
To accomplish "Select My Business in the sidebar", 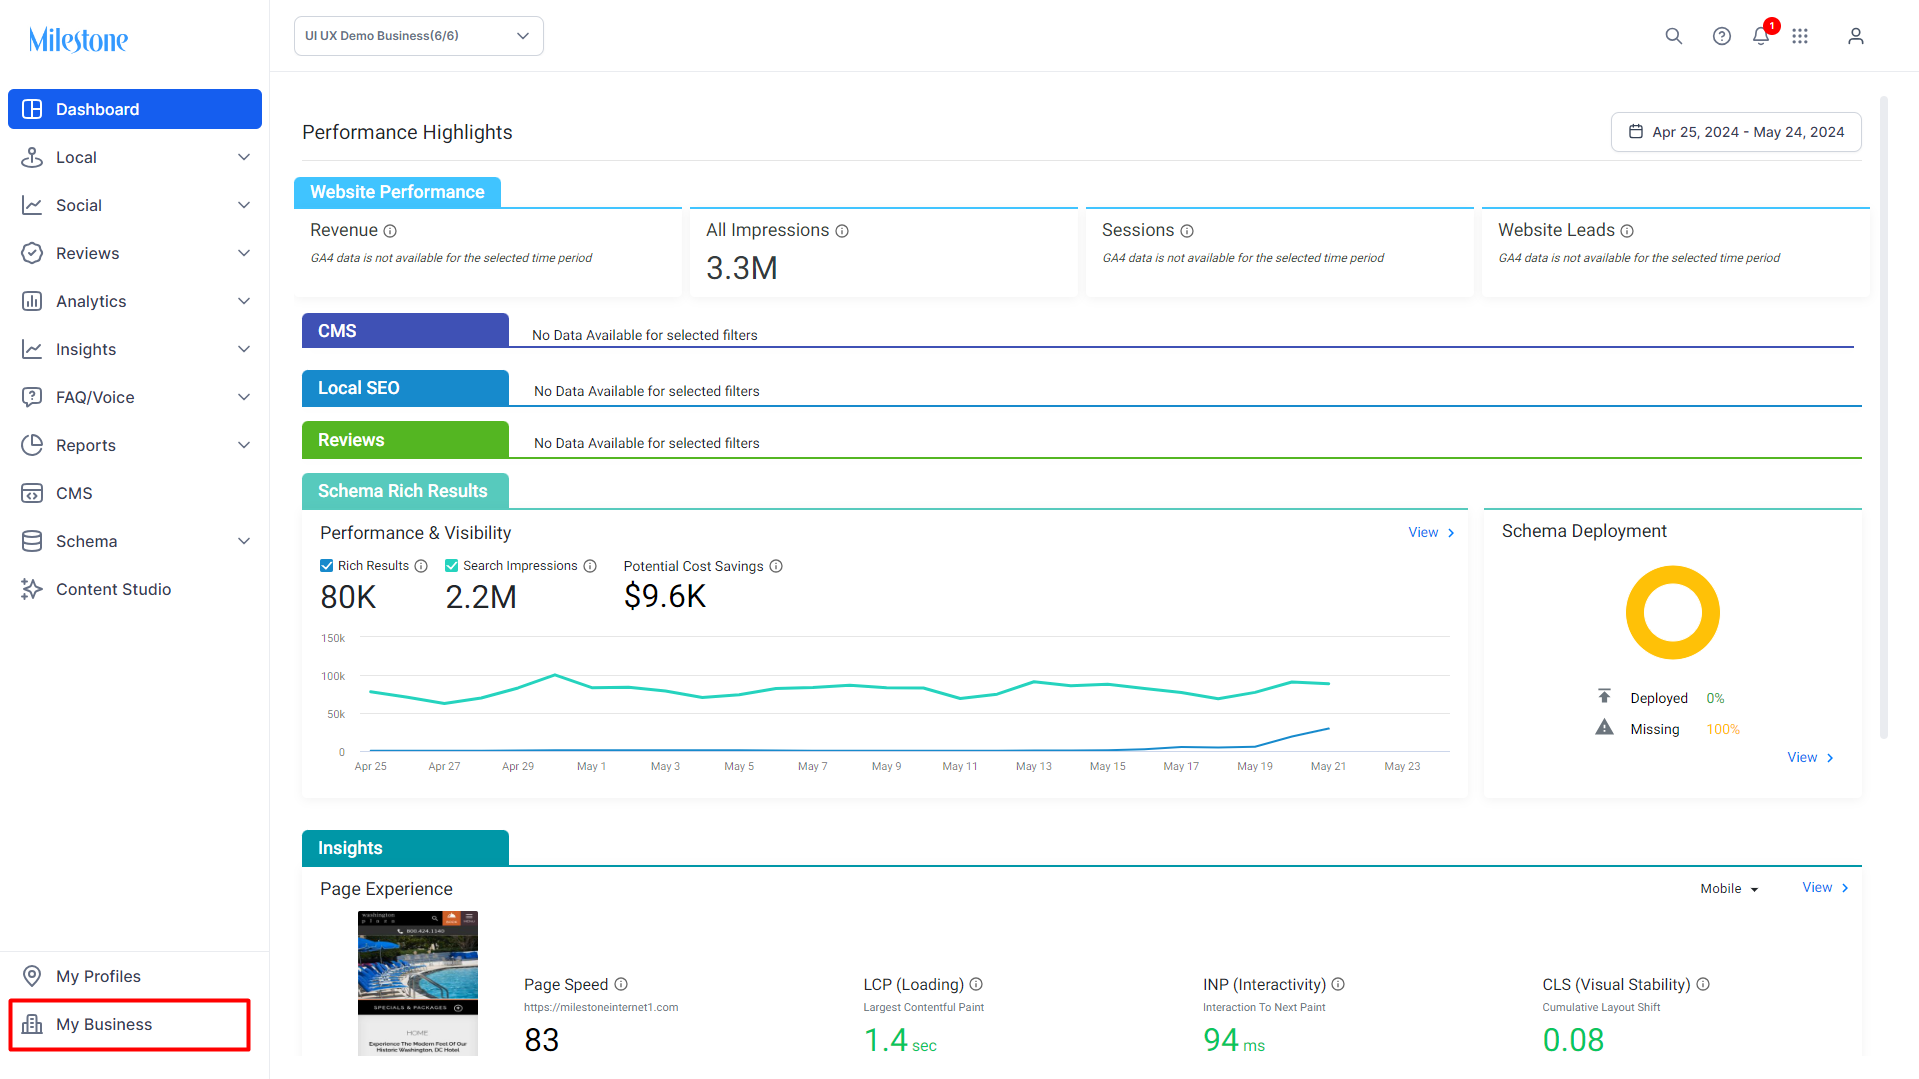I will coord(130,1024).
